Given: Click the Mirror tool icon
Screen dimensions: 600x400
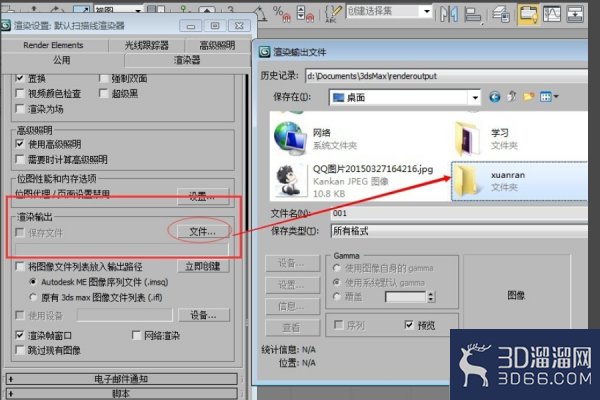Looking at the screenshot, I should click(448, 14).
